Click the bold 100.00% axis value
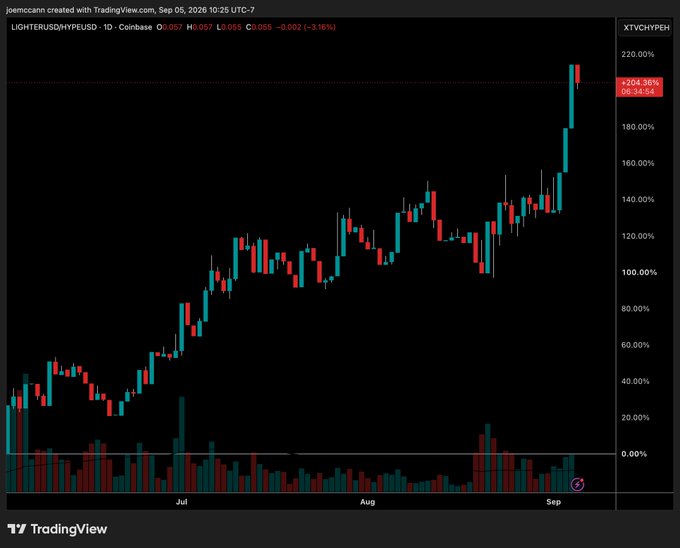Screen dimensions: 680x548 point(639,272)
